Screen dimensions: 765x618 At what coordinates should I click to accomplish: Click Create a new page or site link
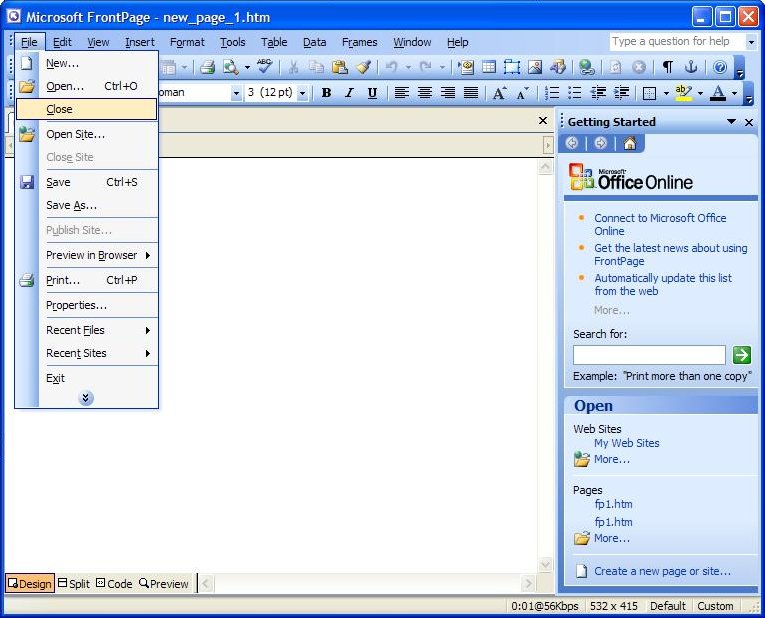click(662, 571)
